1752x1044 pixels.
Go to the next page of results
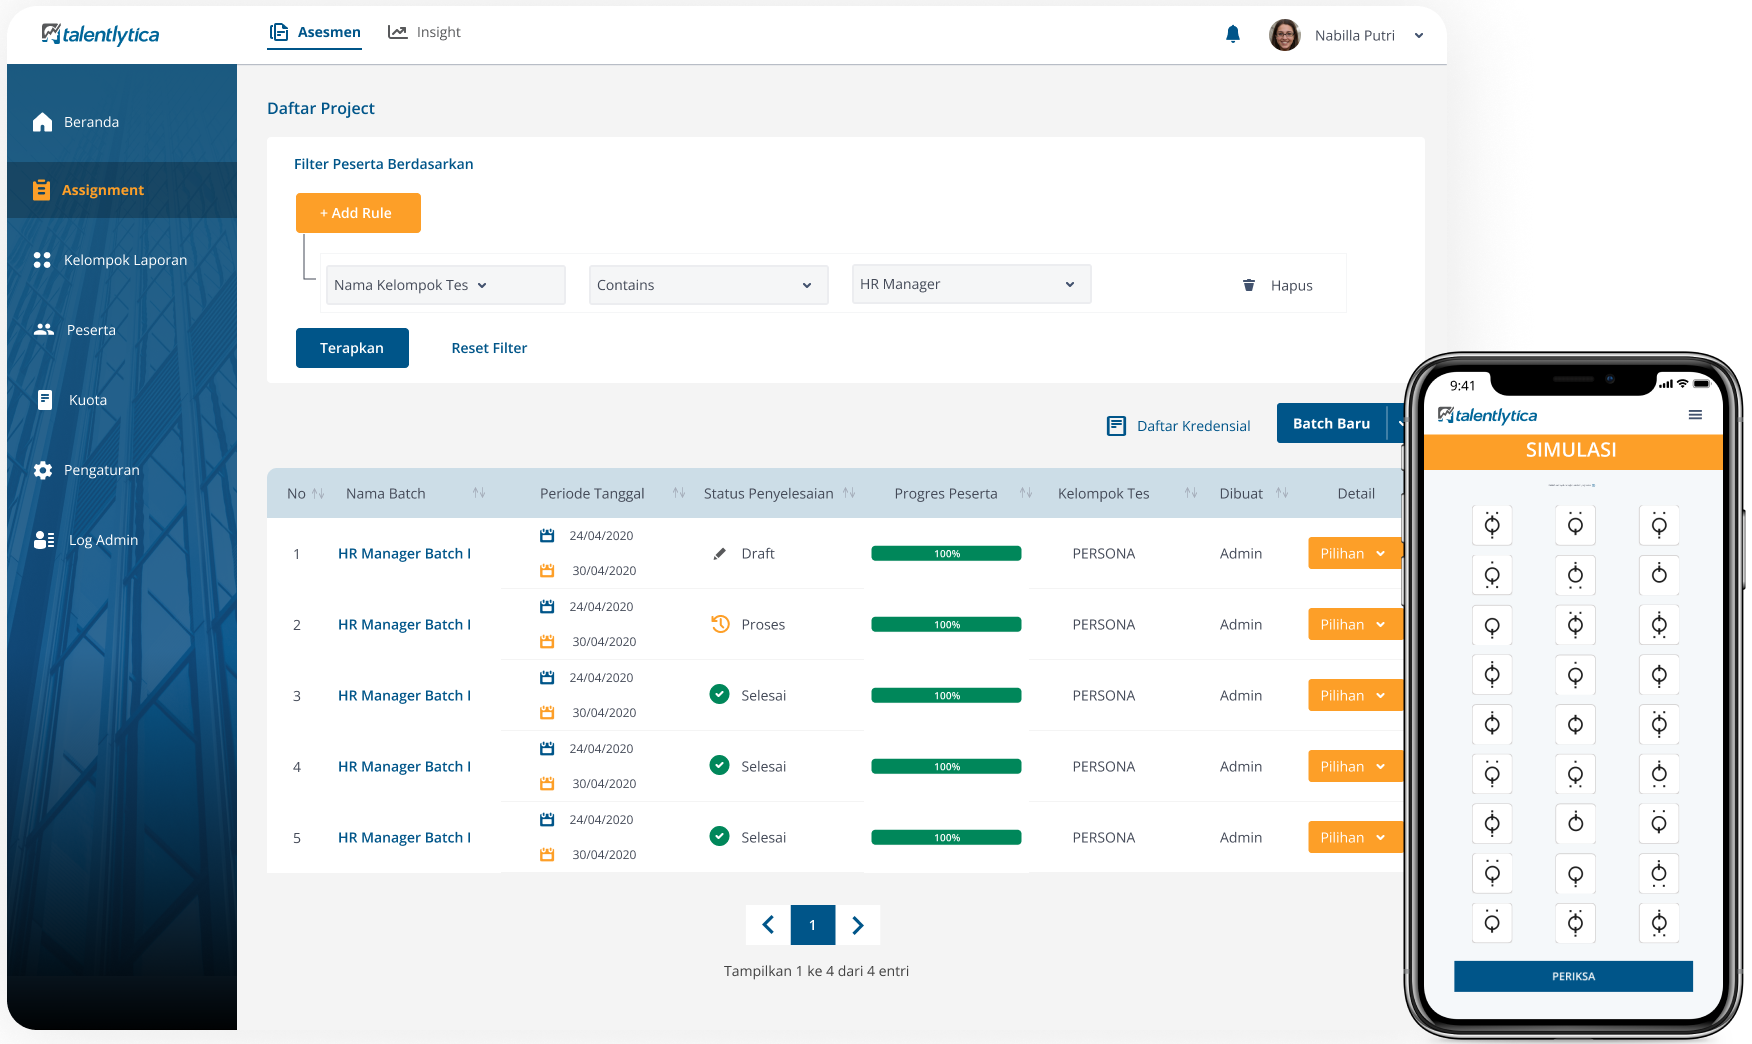tap(858, 925)
